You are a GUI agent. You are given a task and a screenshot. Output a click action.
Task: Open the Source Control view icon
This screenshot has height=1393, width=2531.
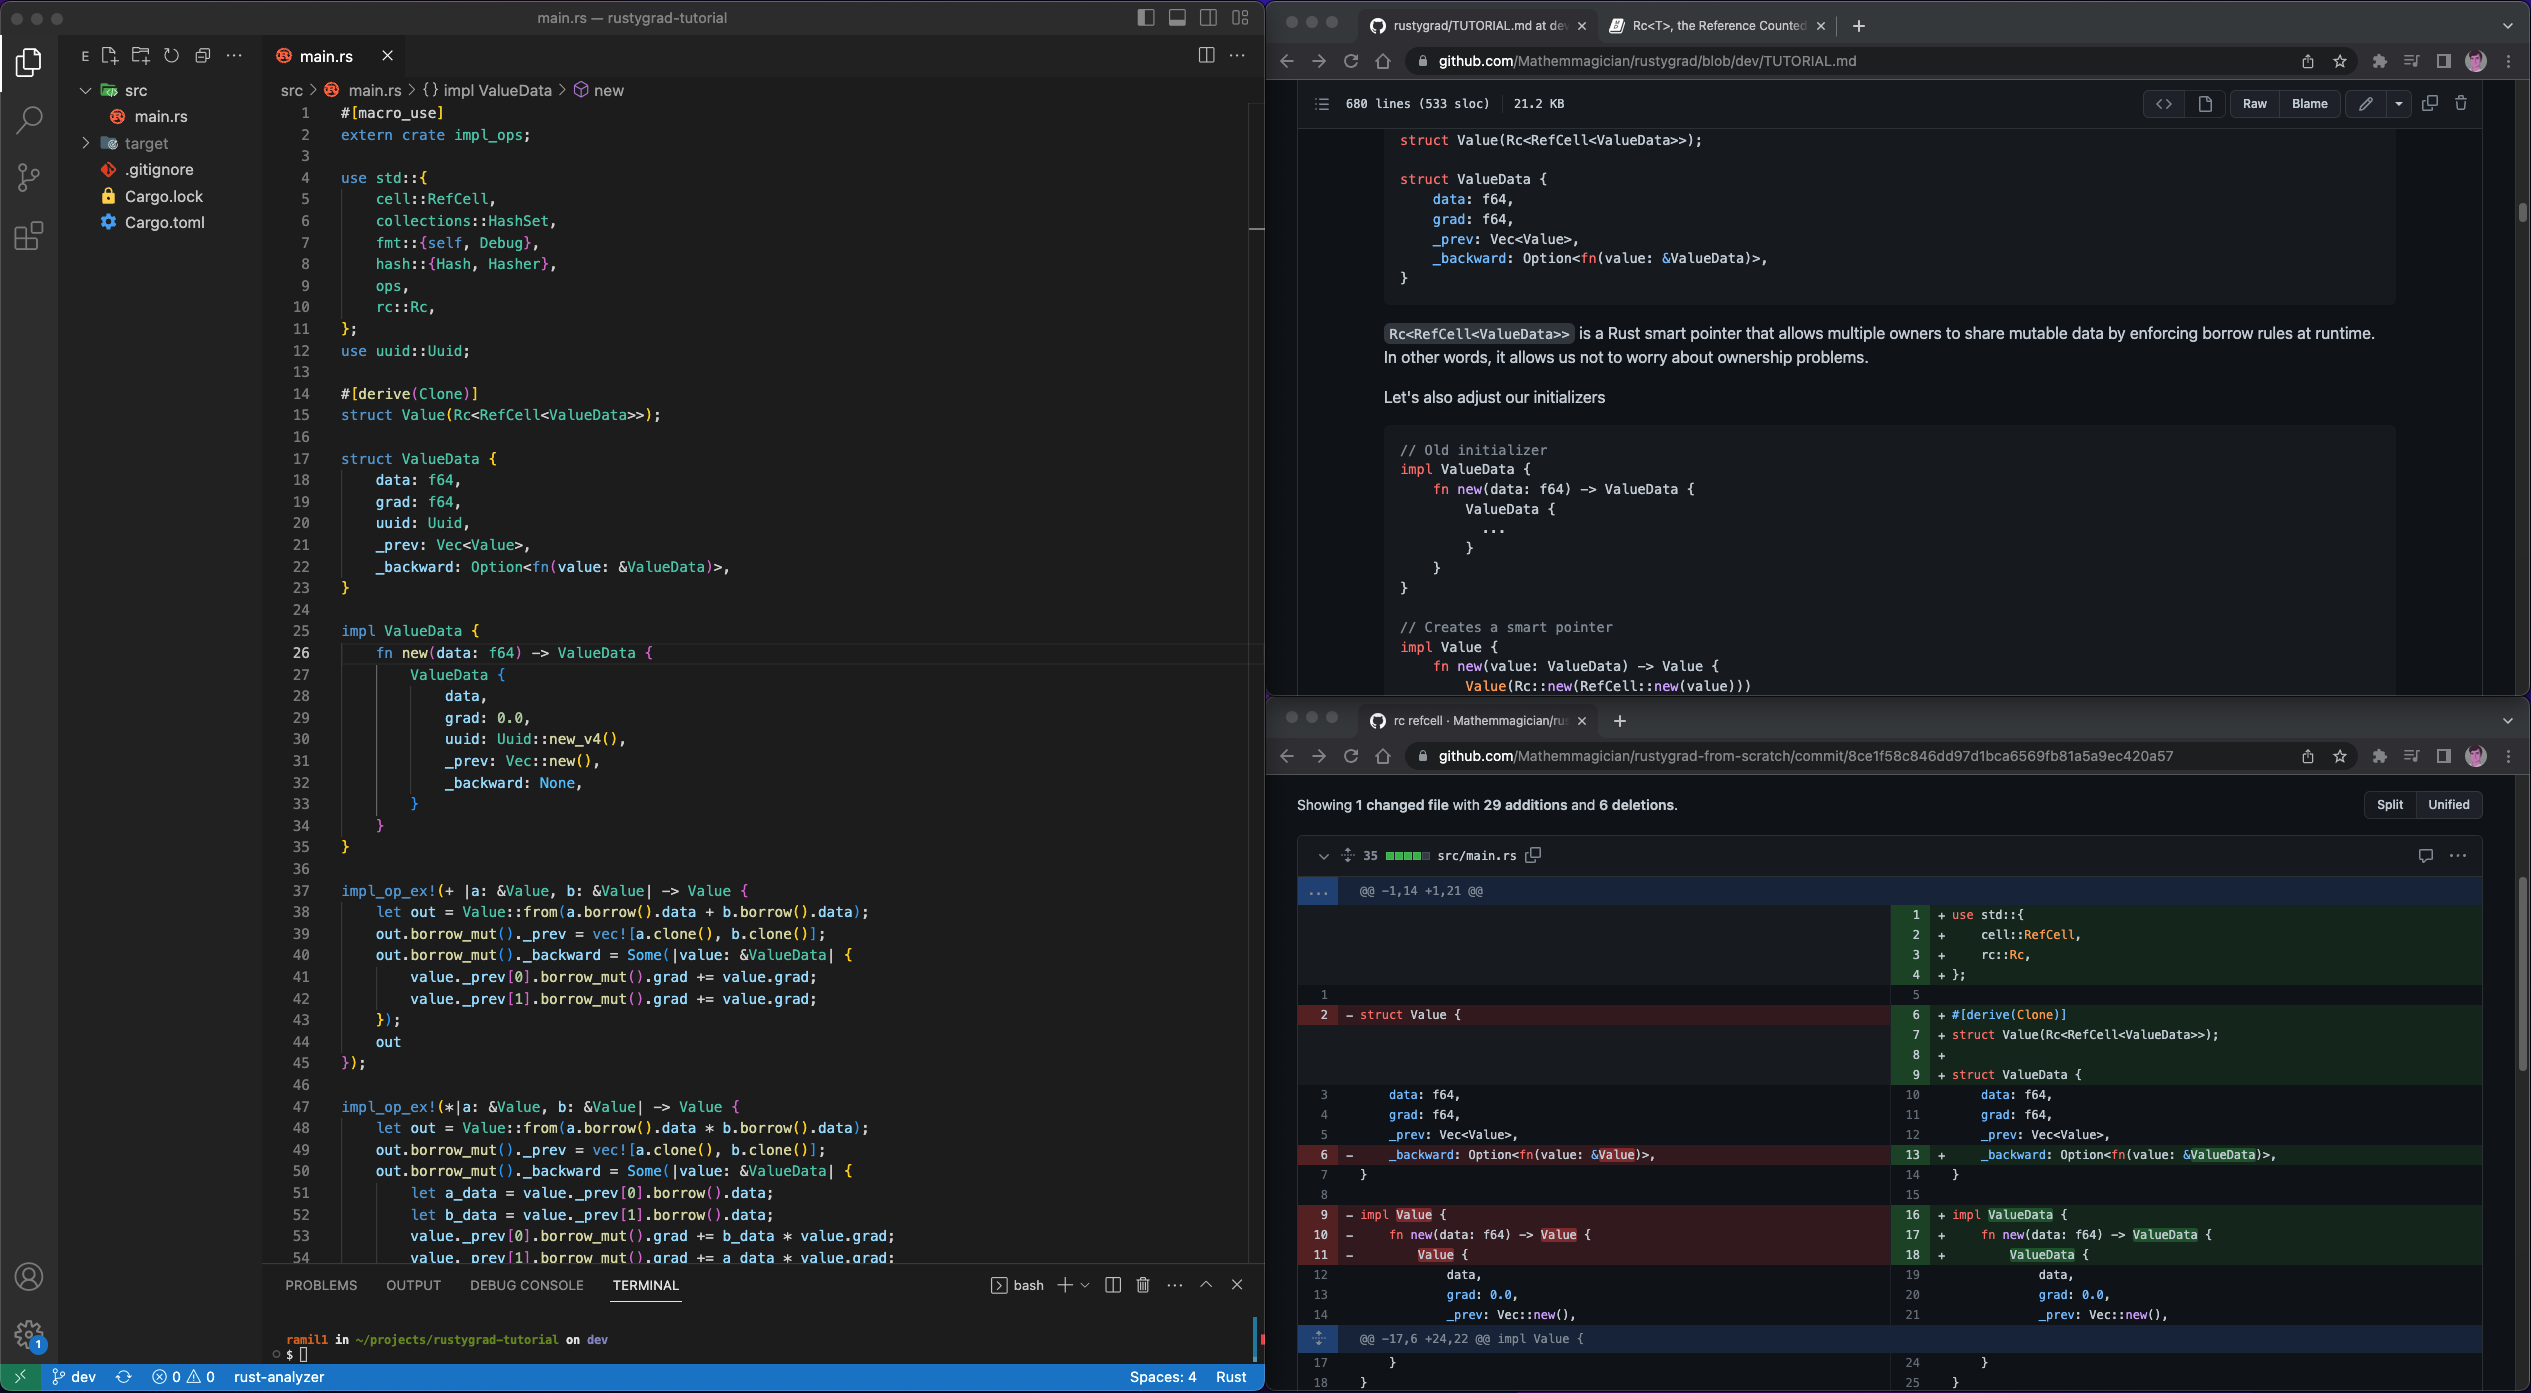pyautogui.click(x=29, y=178)
